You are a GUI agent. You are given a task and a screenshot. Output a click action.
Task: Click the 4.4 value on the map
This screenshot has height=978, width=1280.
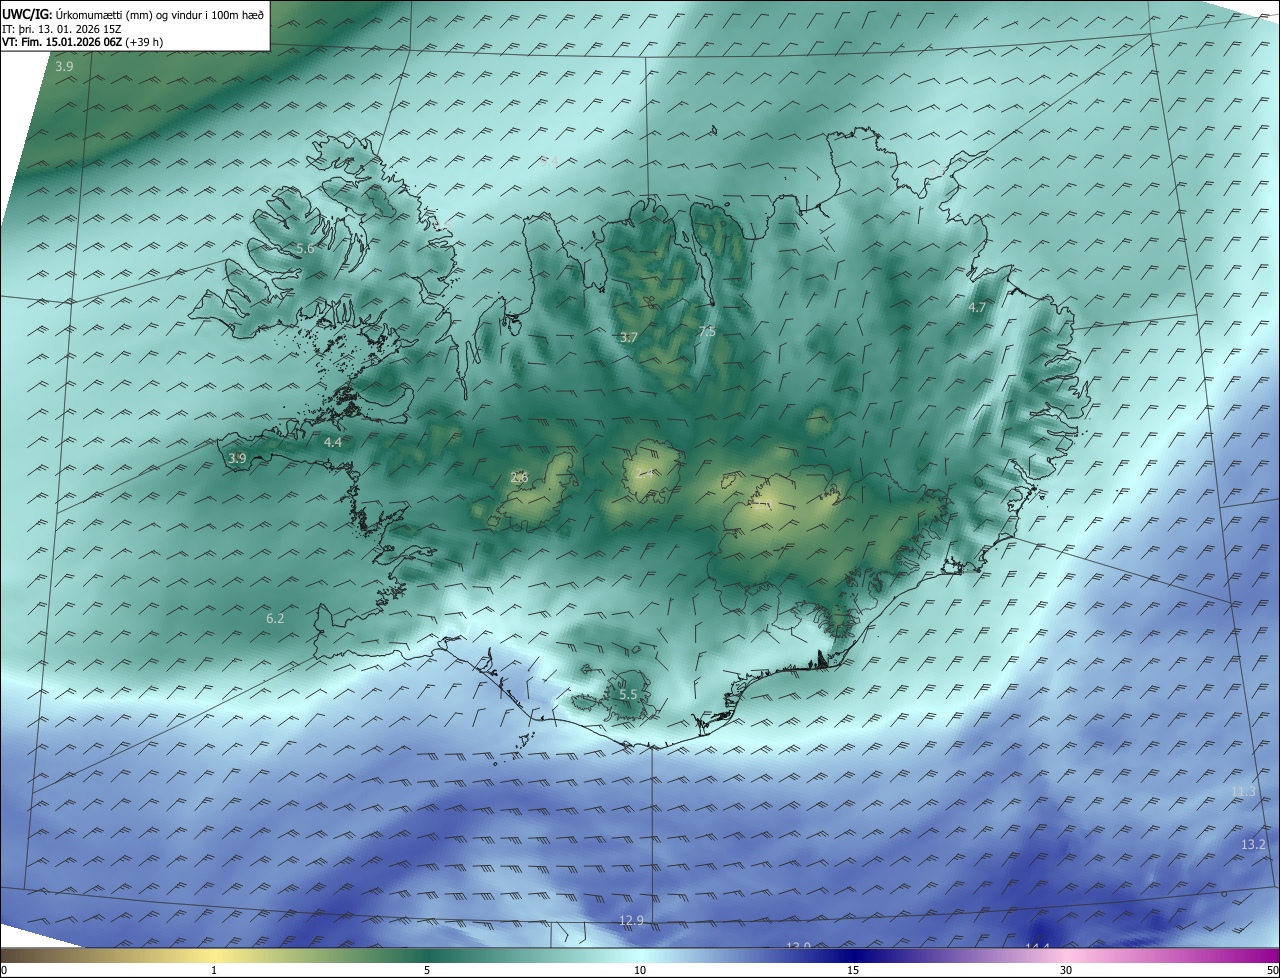tap(333, 442)
